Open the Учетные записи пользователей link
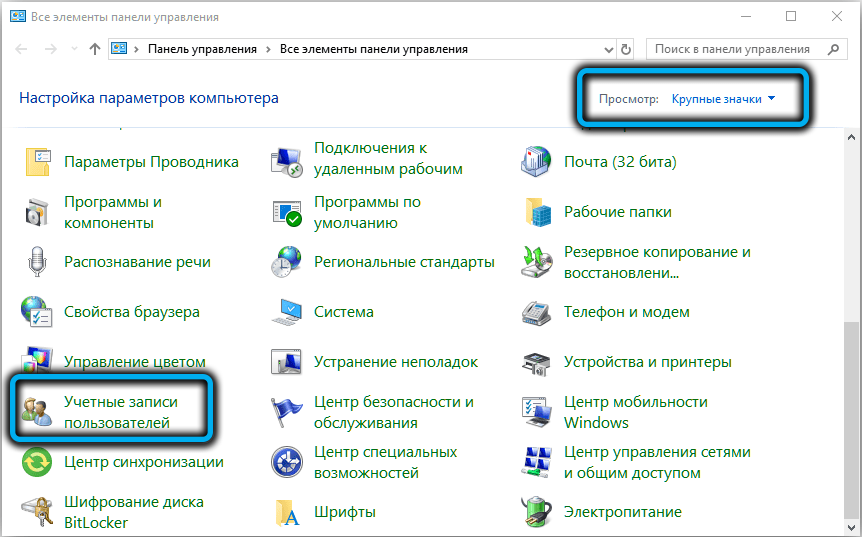862x537 pixels. (x=121, y=412)
